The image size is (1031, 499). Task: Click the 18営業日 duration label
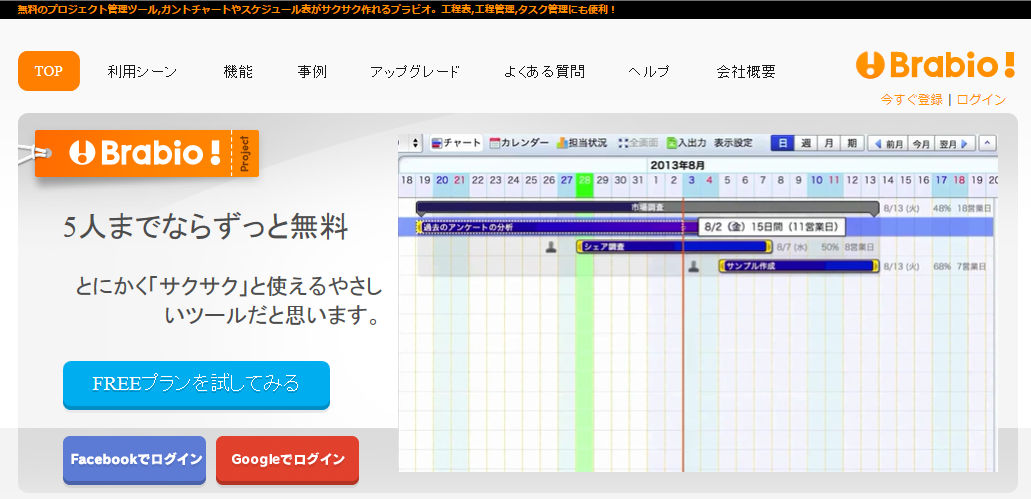pos(975,208)
